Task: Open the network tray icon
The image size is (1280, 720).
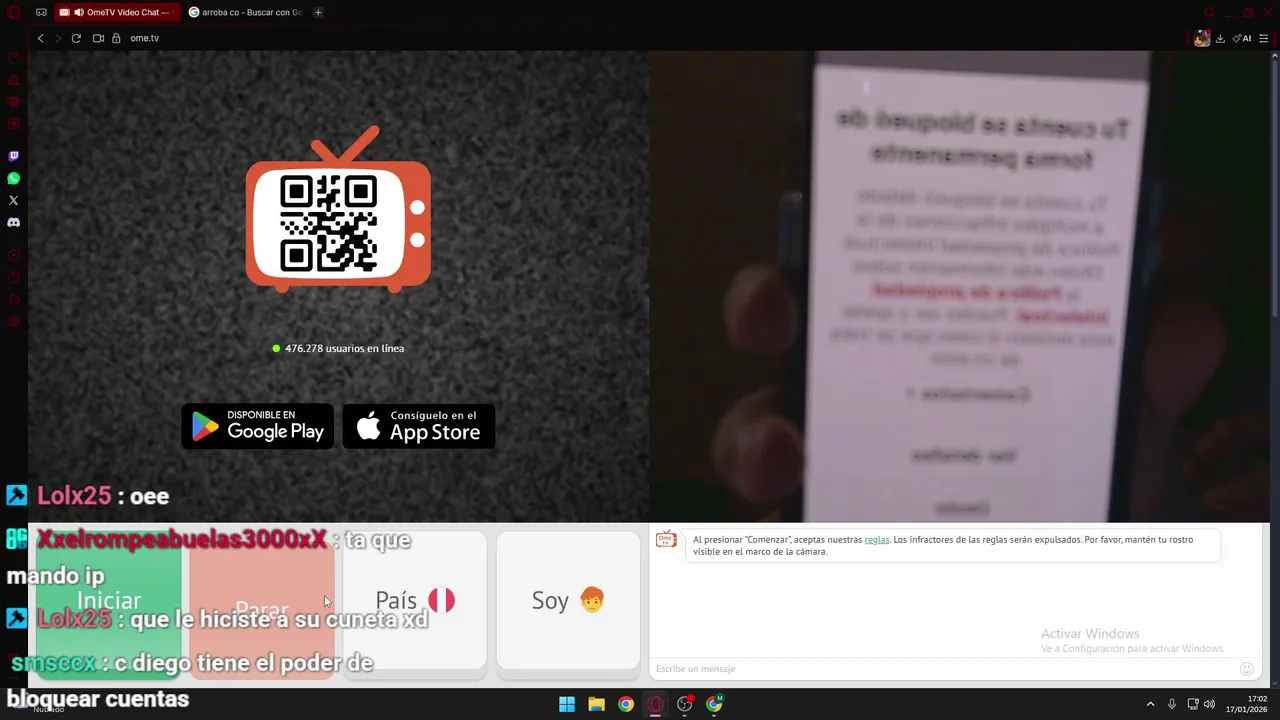Action: (x=1192, y=704)
